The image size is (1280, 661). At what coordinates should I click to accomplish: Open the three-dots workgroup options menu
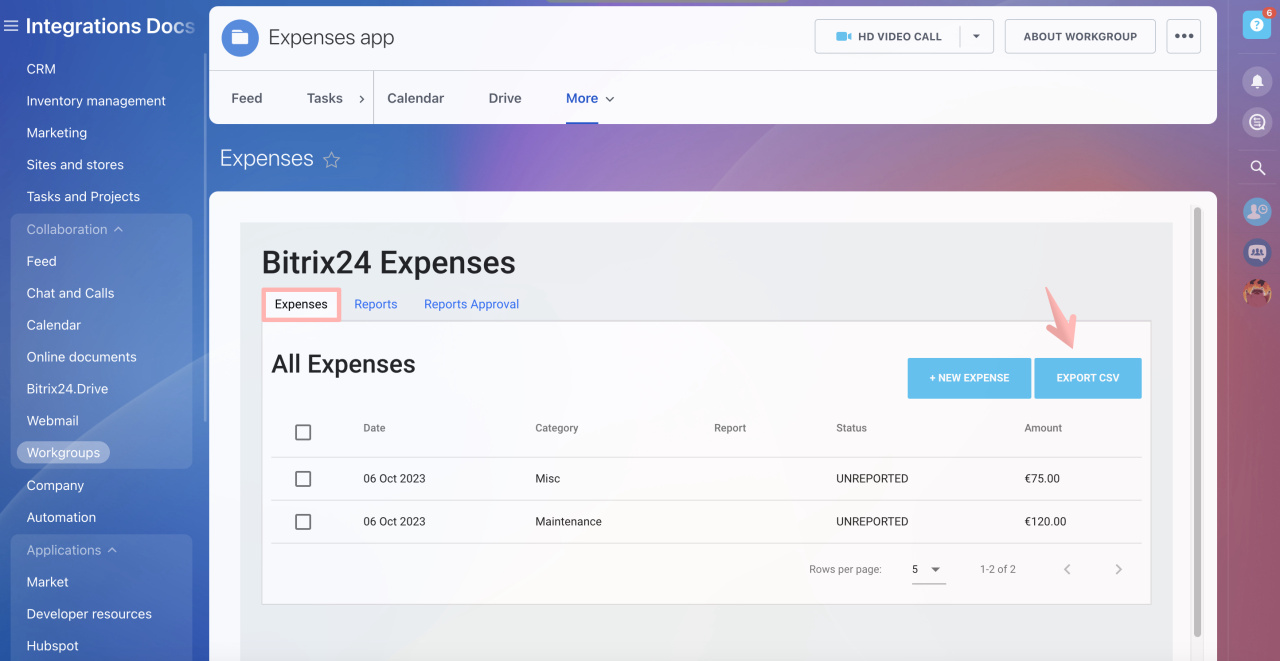pos(1184,36)
